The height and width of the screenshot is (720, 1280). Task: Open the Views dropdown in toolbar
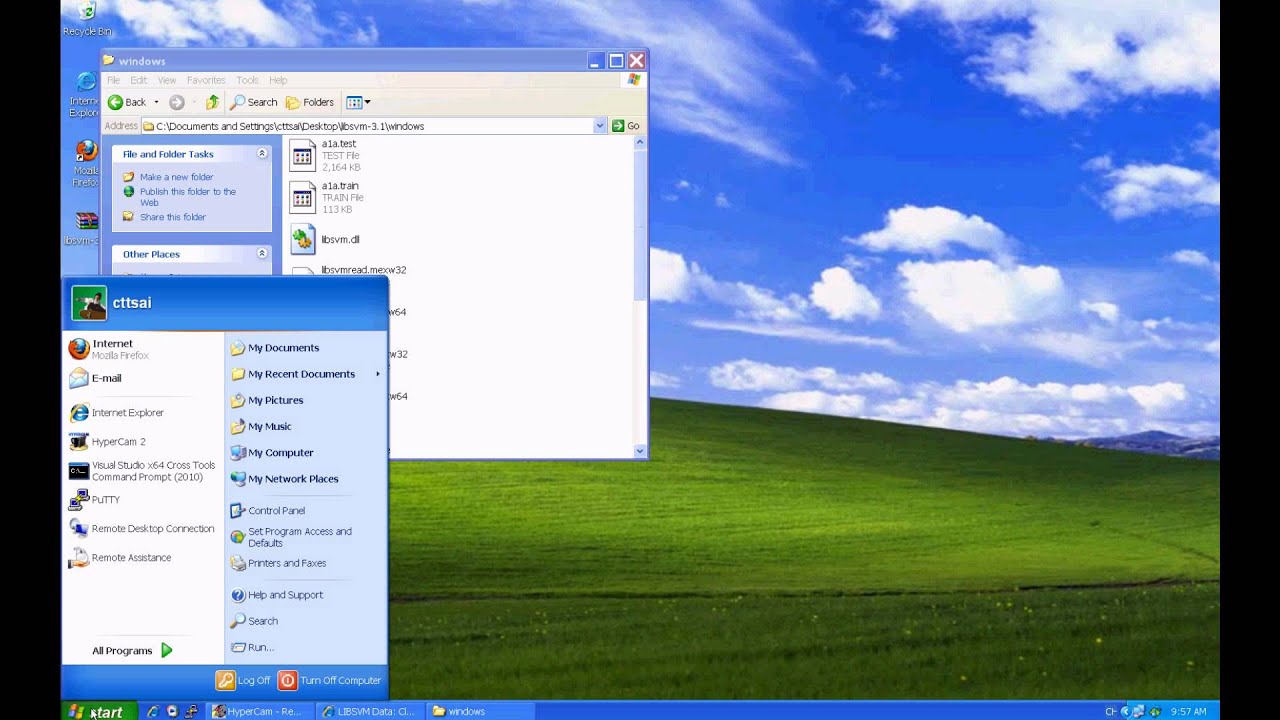358,102
